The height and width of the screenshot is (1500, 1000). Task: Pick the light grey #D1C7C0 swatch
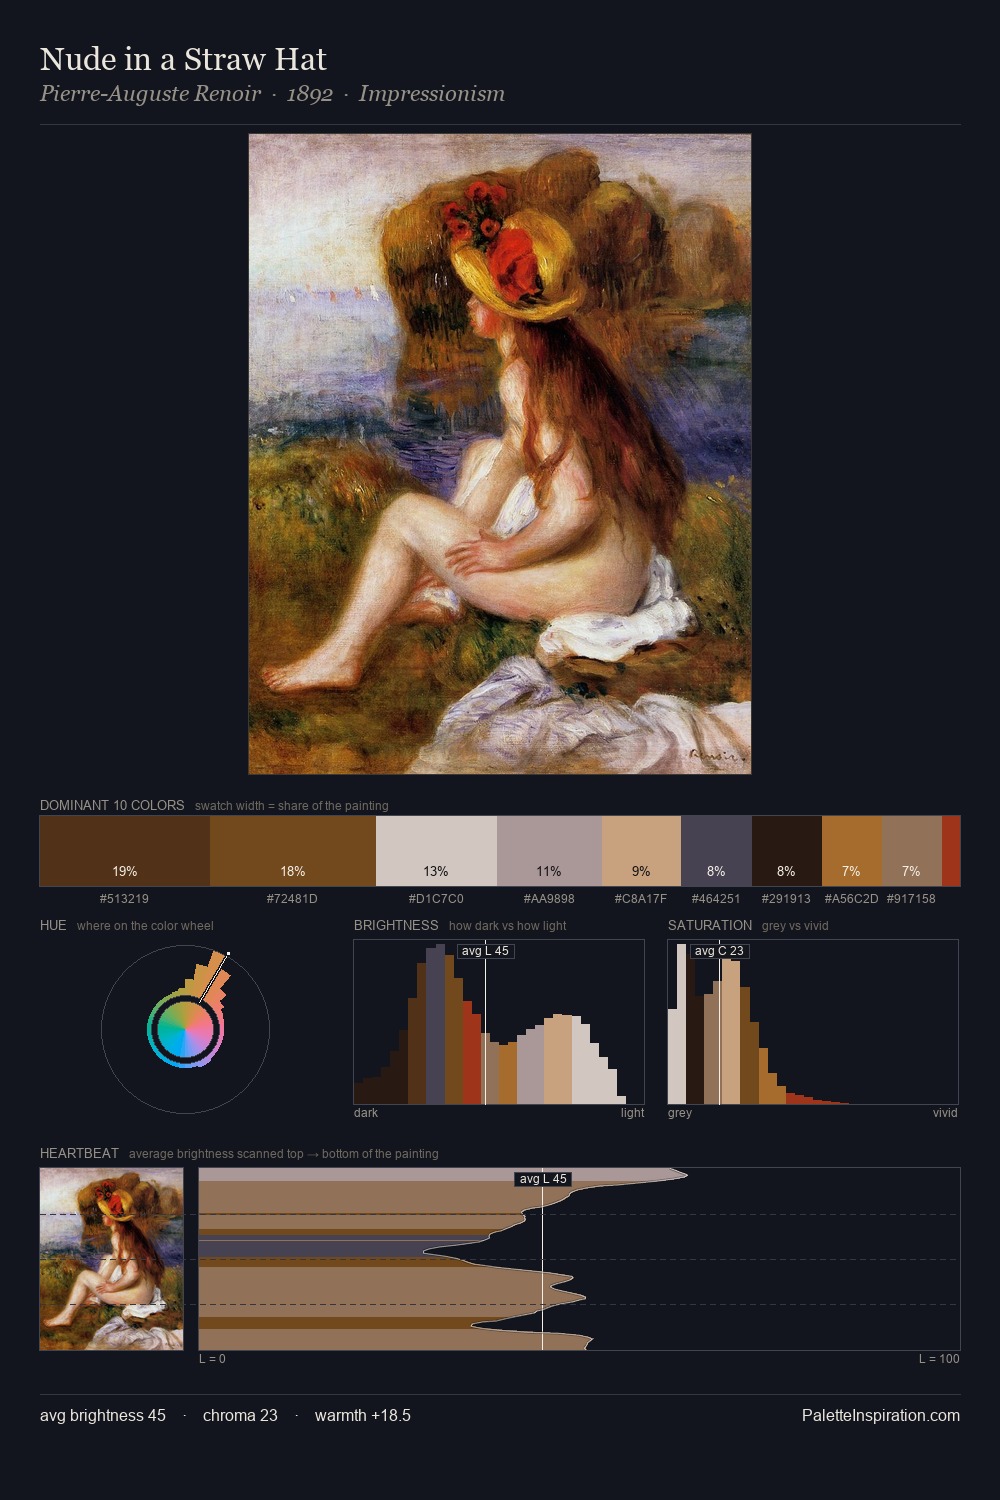point(436,851)
